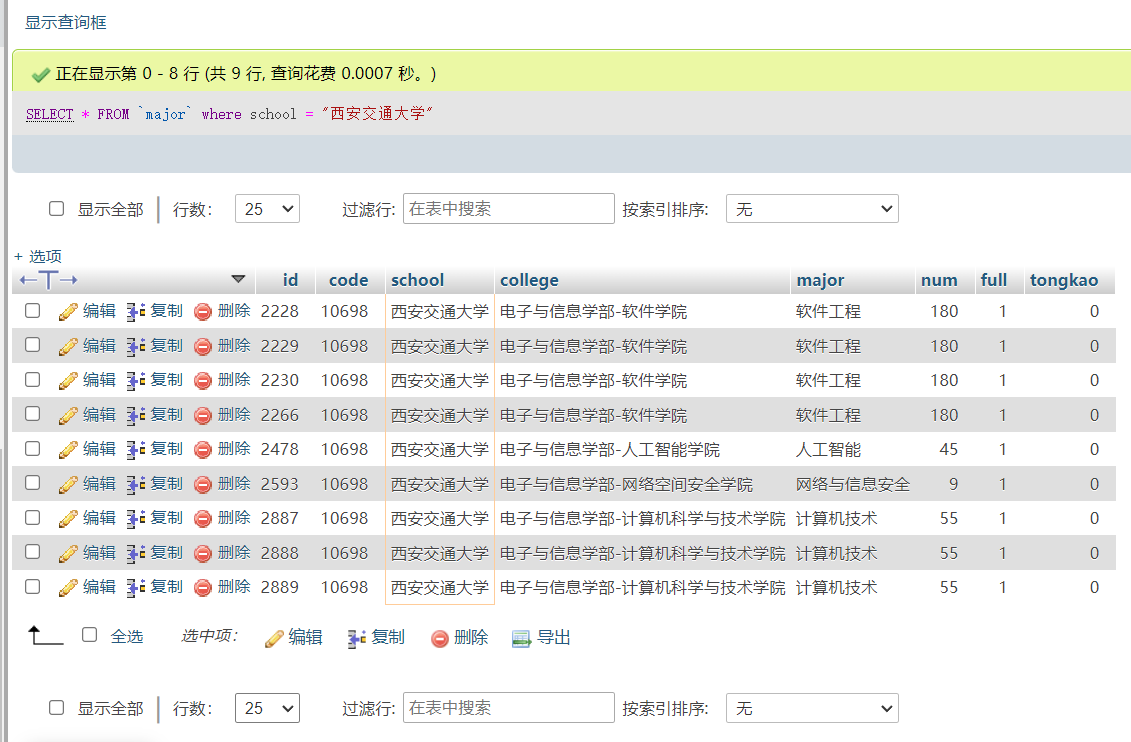1131x742 pixels.
Task: Sort table by num column header
Action: coord(939,280)
